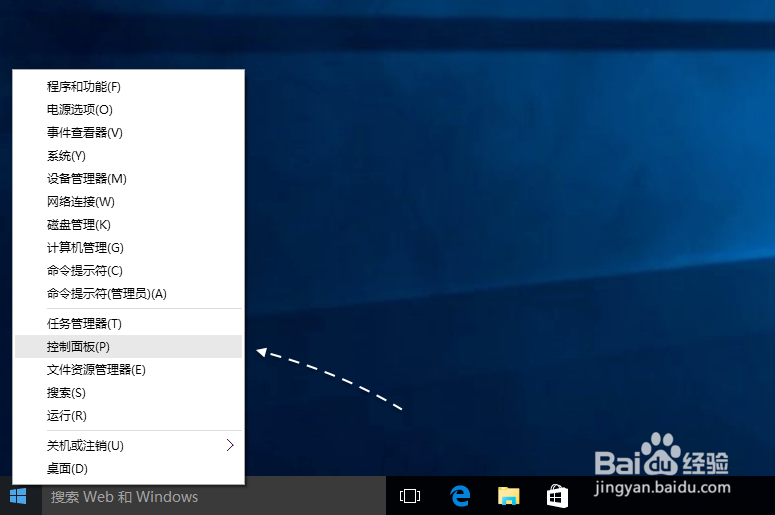
Task: Open 命令提示符(C) entry
Action: pyautogui.click(x=129, y=271)
